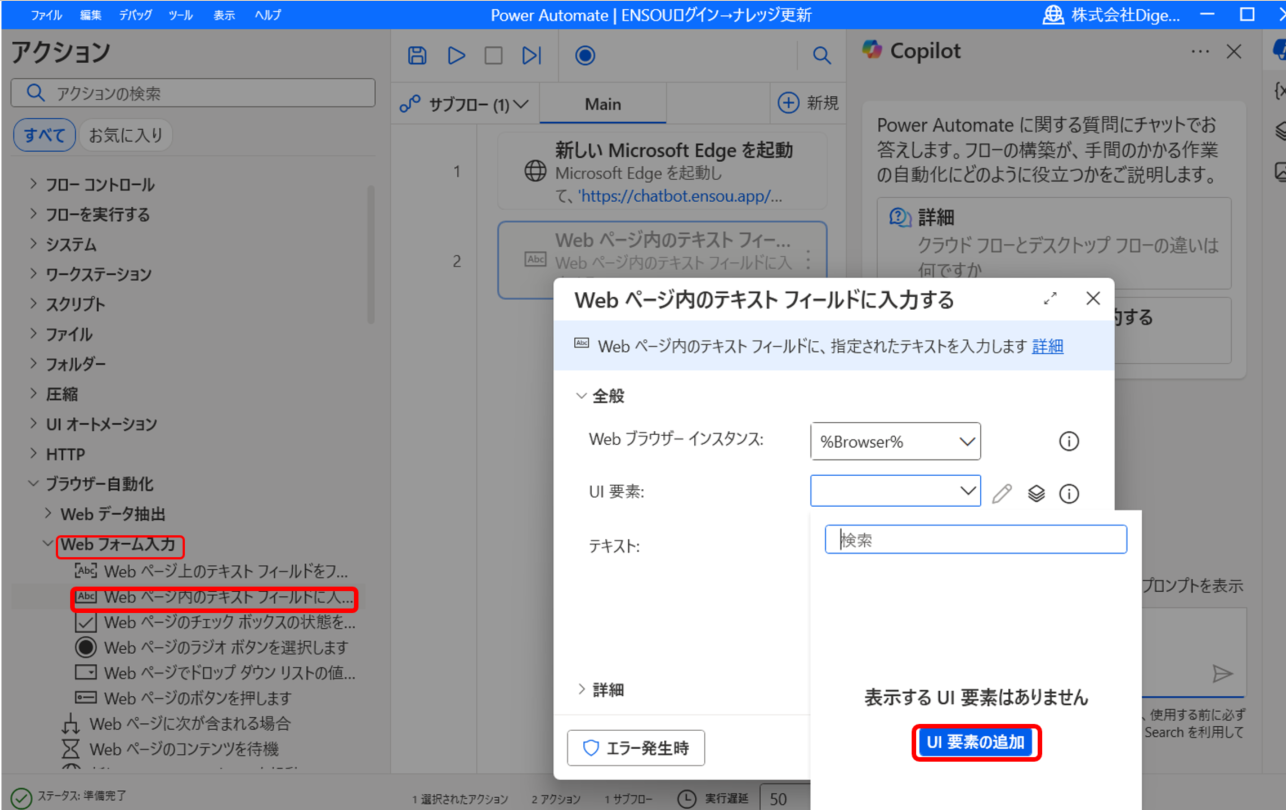Screen dimensions: 1286x810
Task: Focus the アクションの検索 search field
Action: (x=193, y=93)
